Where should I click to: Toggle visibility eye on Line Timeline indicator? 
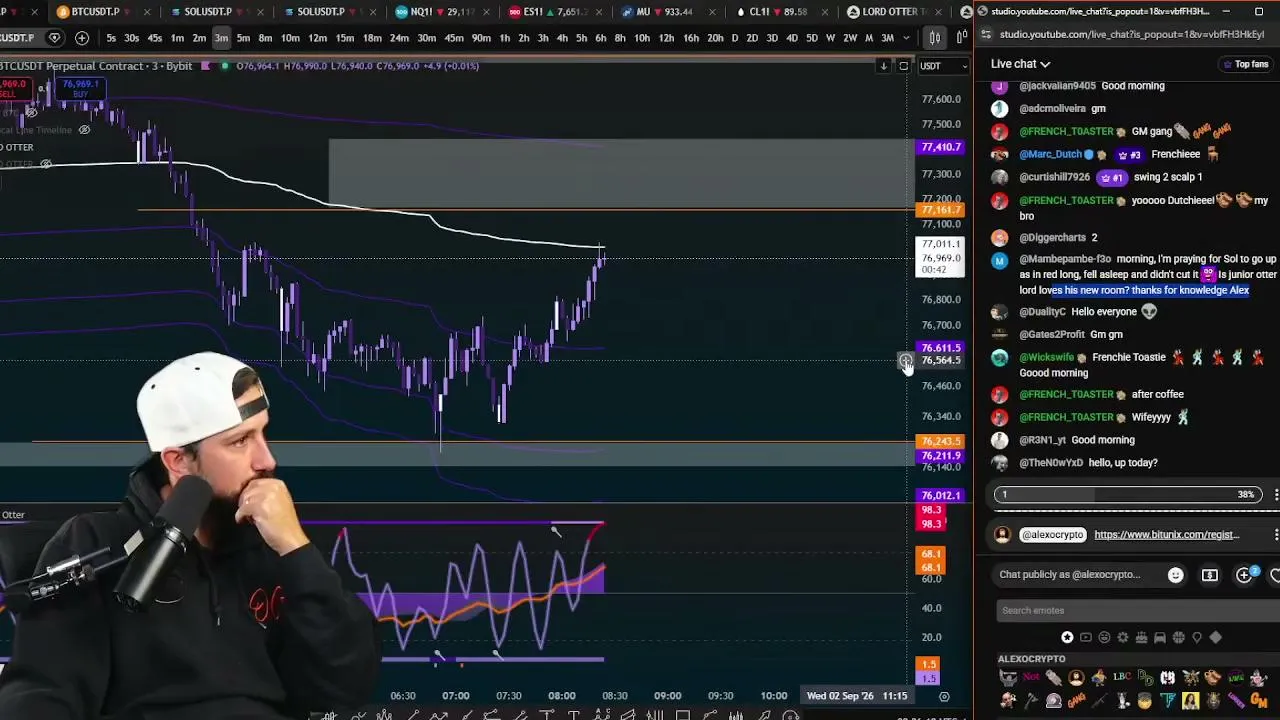[84, 130]
